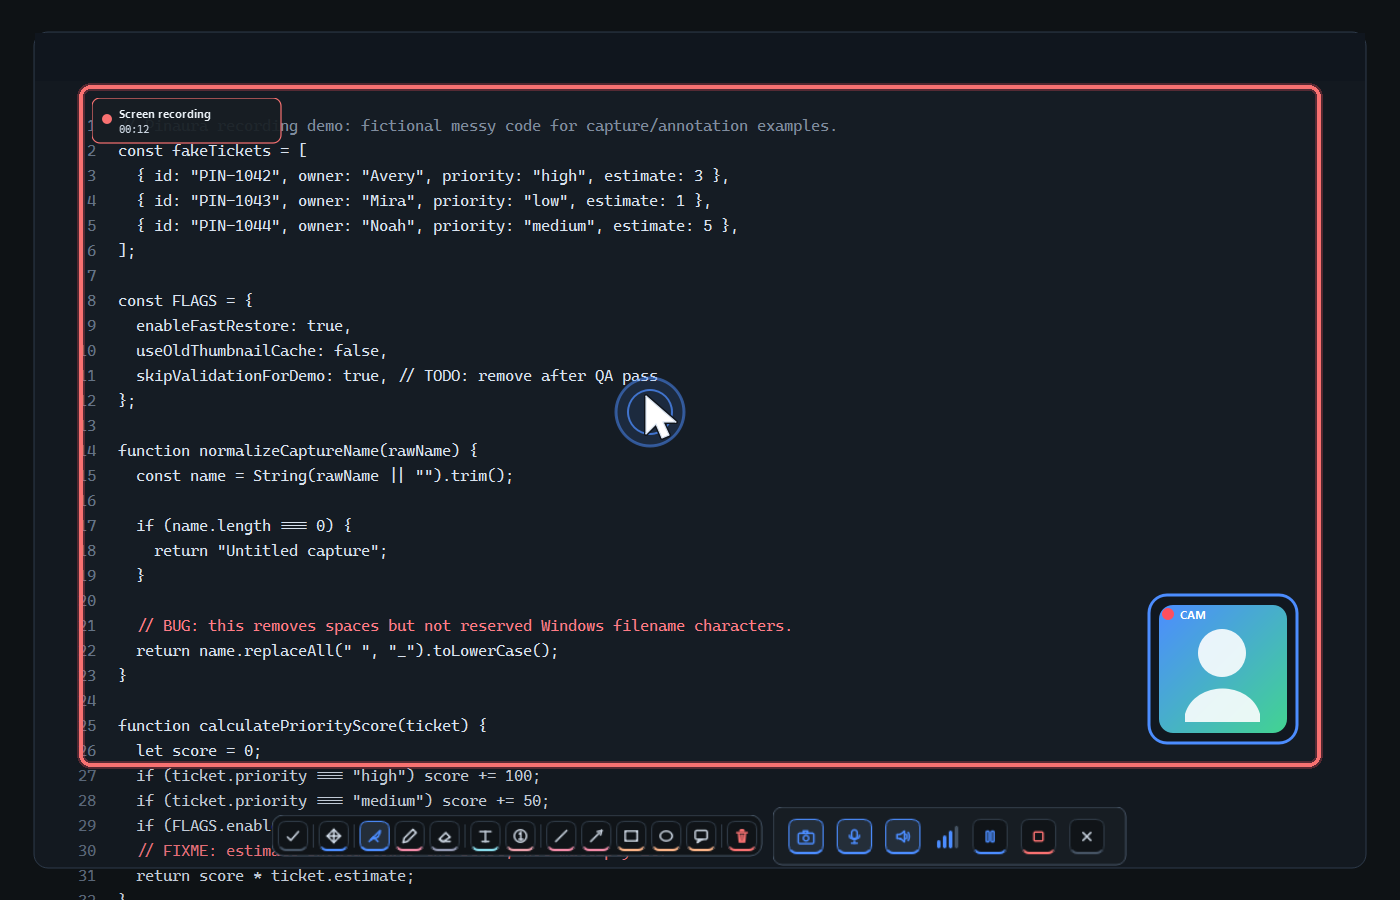Click line number 28 in gutter
This screenshot has width=1400, height=900.
point(87,801)
